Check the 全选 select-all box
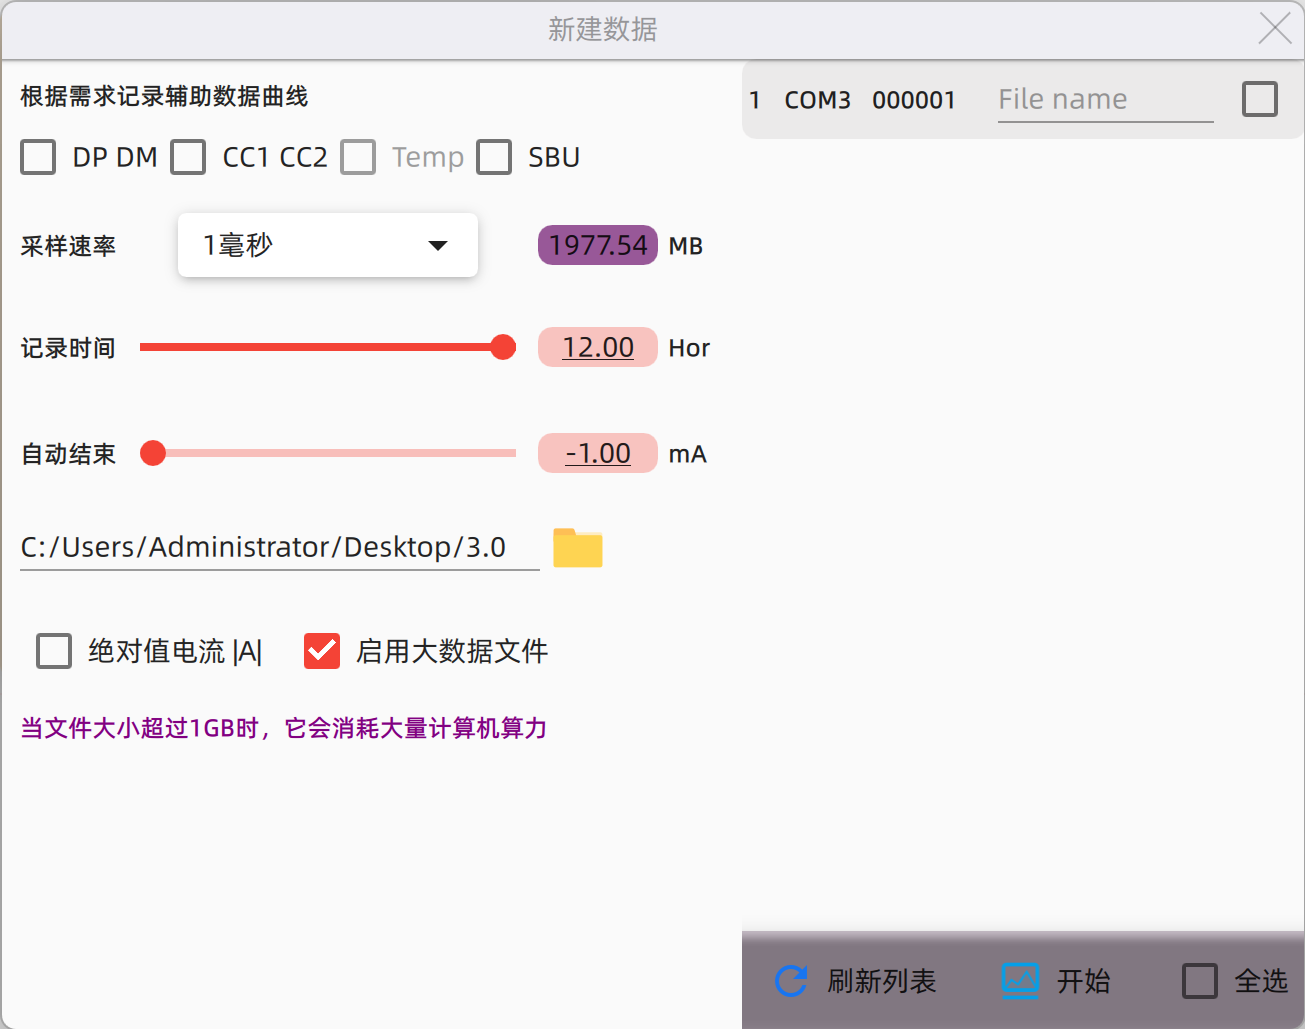 [x=1199, y=981]
